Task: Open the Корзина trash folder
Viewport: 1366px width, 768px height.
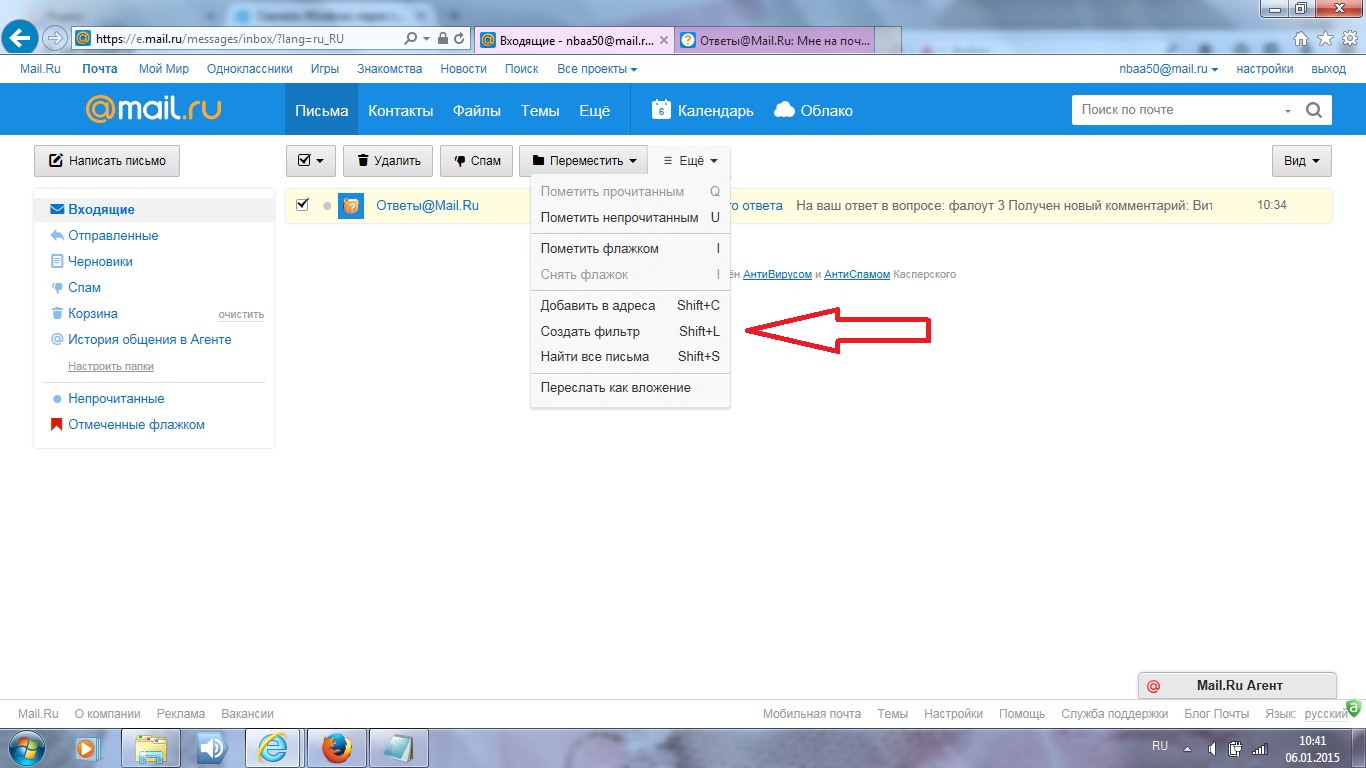Action: [93, 314]
